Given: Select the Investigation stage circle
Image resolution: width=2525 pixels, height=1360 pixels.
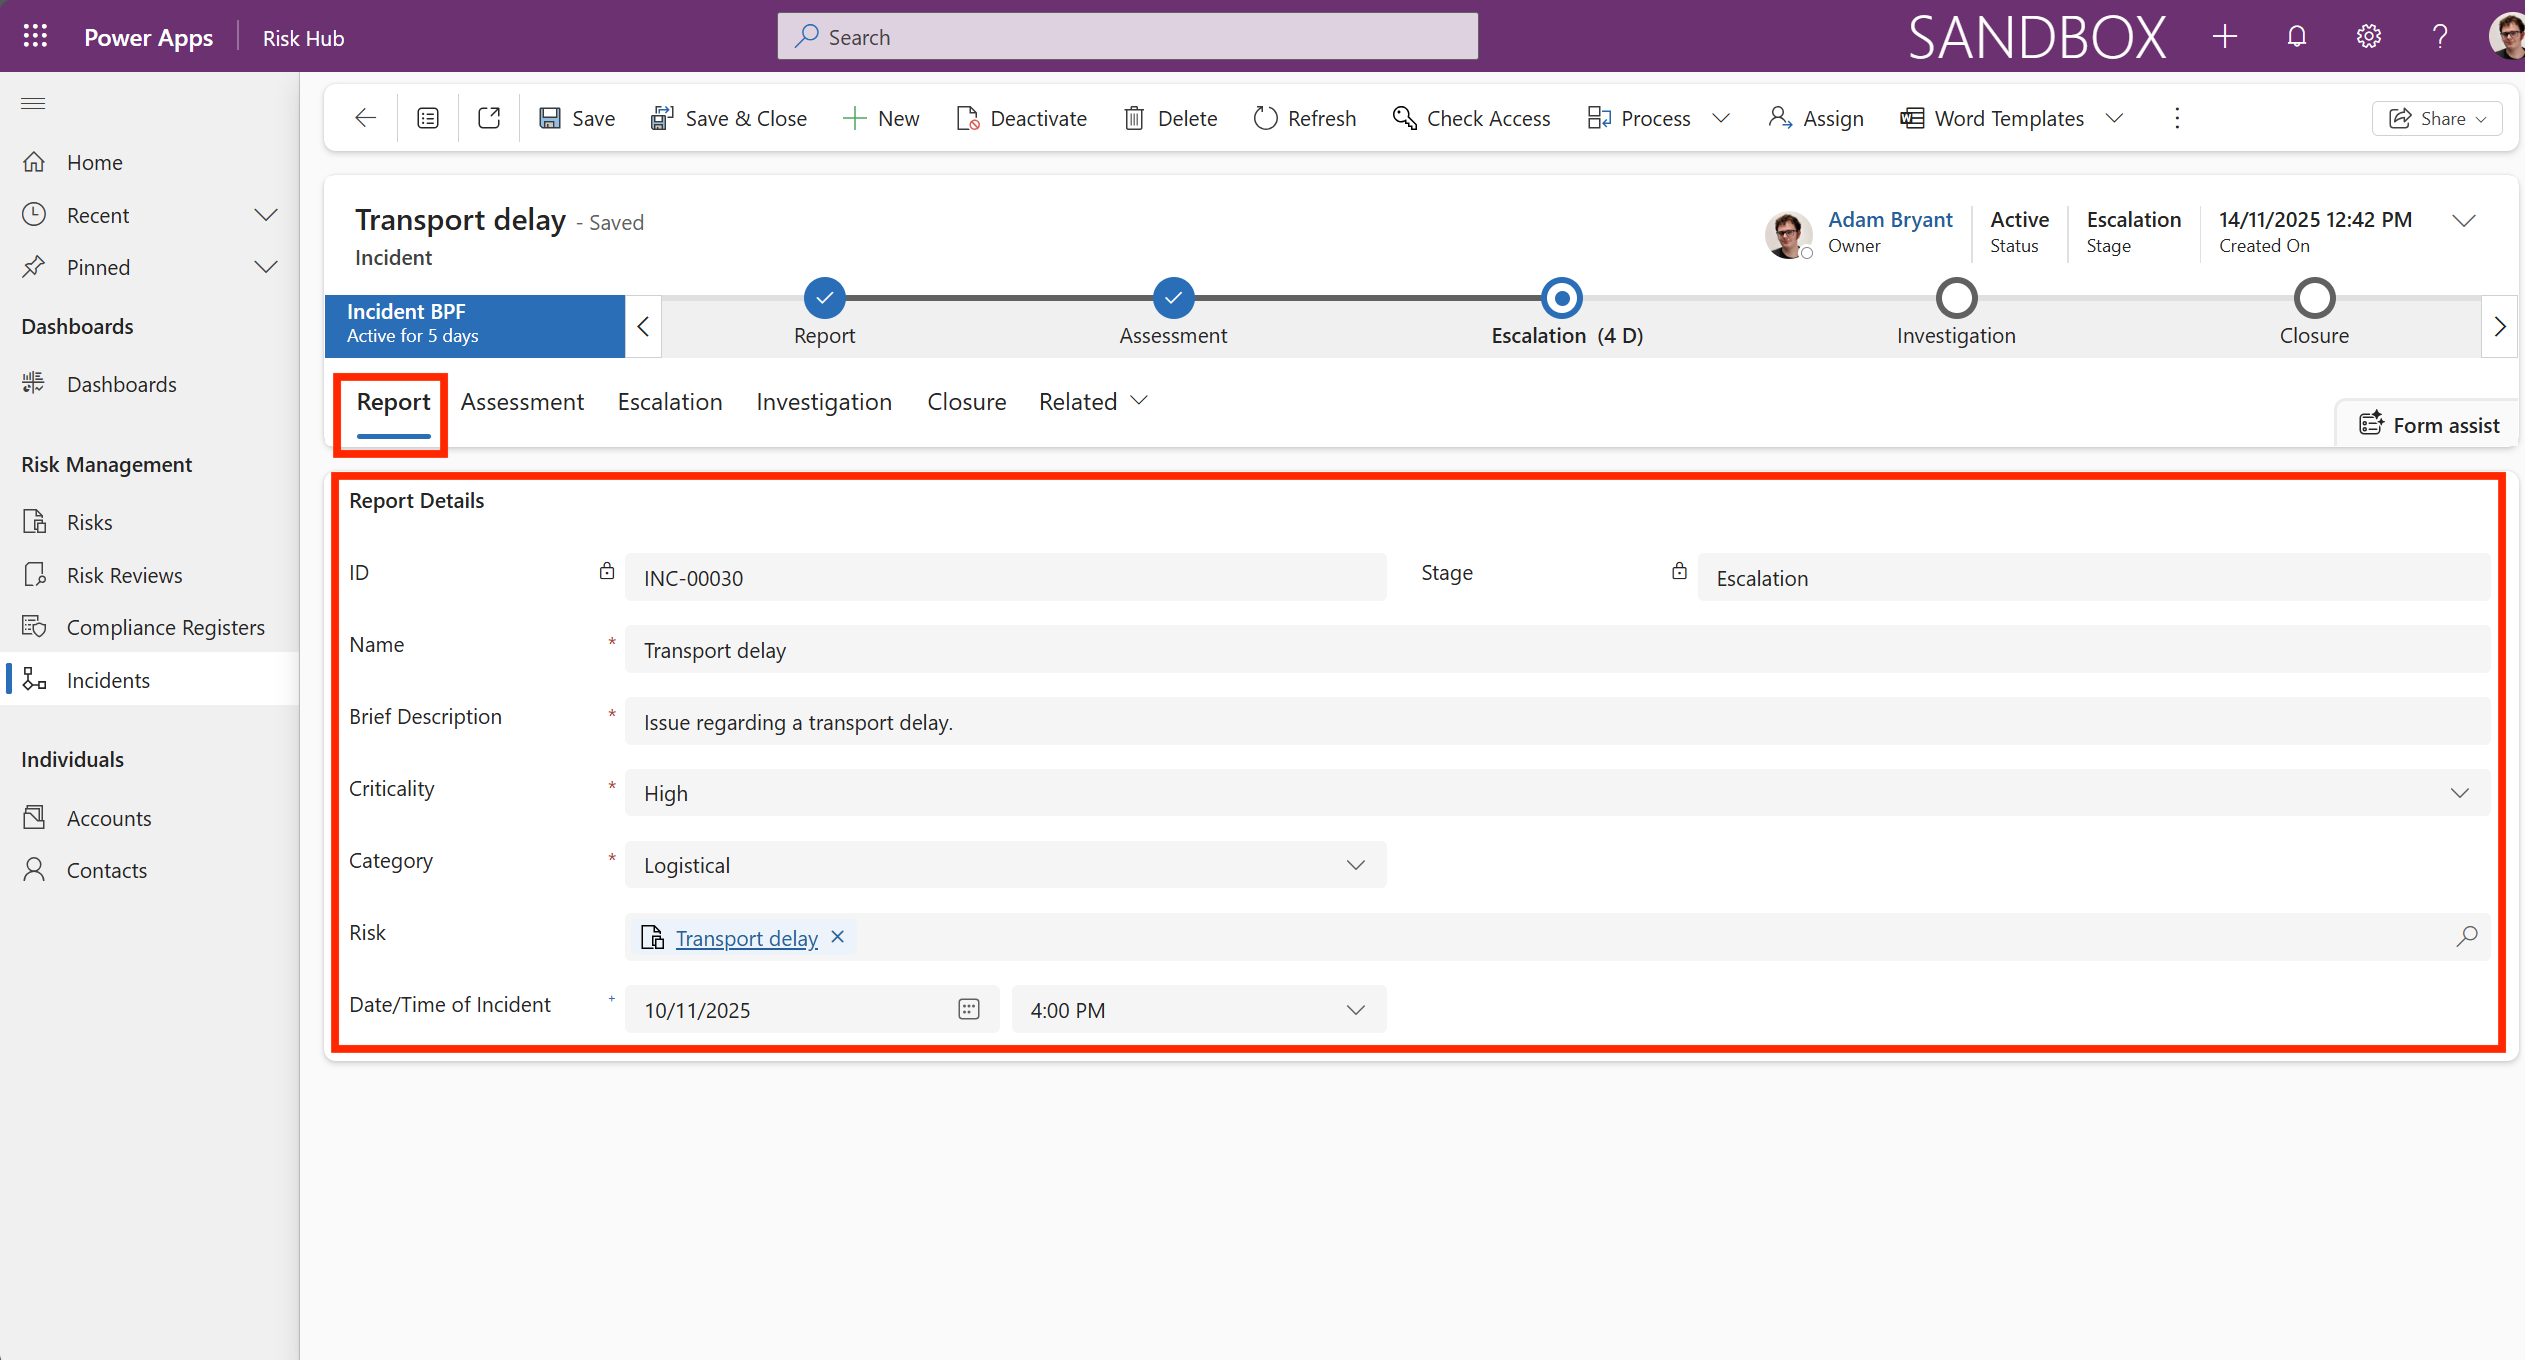Looking at the screenshot, I should [1956, 298].
